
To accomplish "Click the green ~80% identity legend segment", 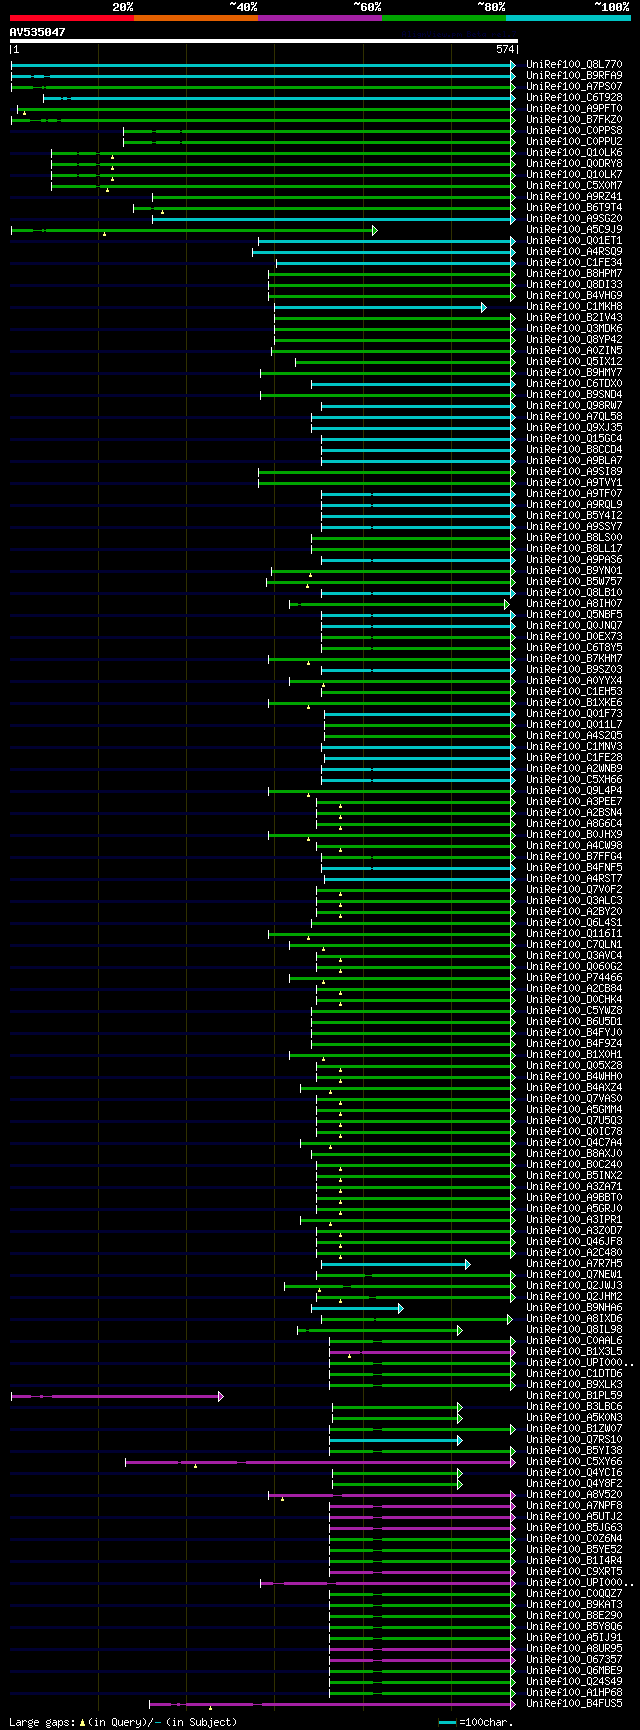I will point(444,18).
